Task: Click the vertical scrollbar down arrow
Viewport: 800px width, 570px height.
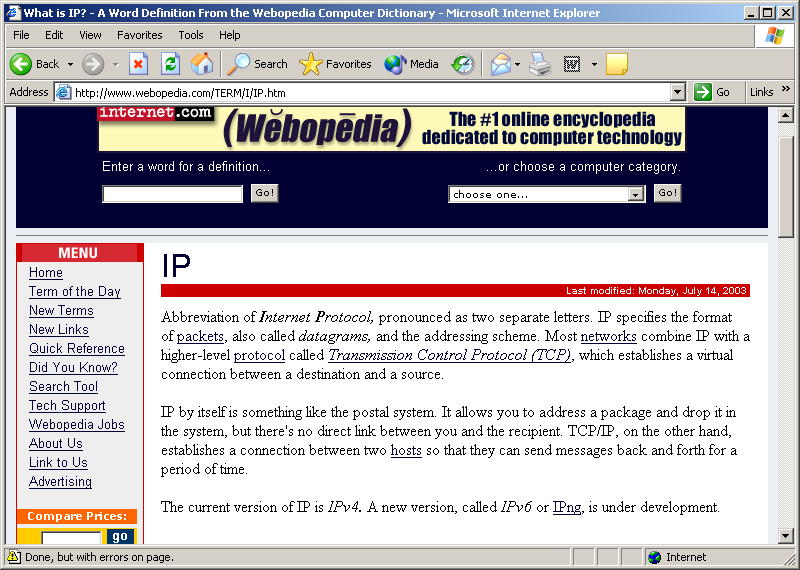Action: coord(786,536)
